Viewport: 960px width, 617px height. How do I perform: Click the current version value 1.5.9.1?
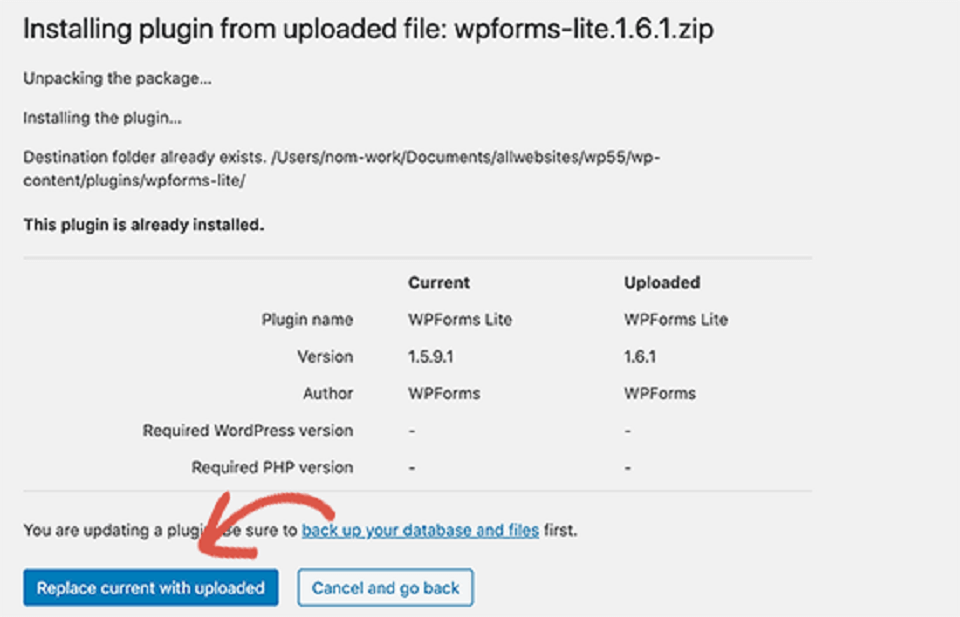431,357
